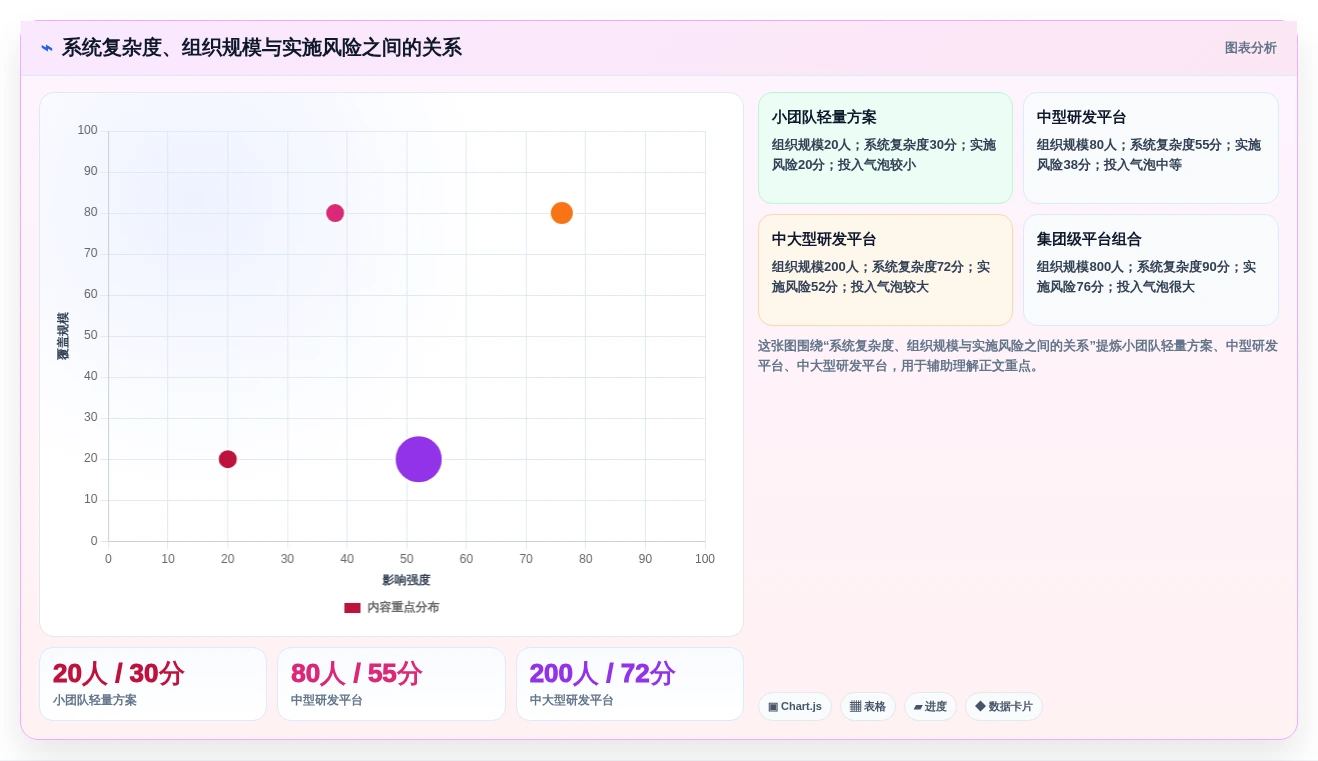Click the y-axis tick label 50
1318x761 pixels.
91,335
